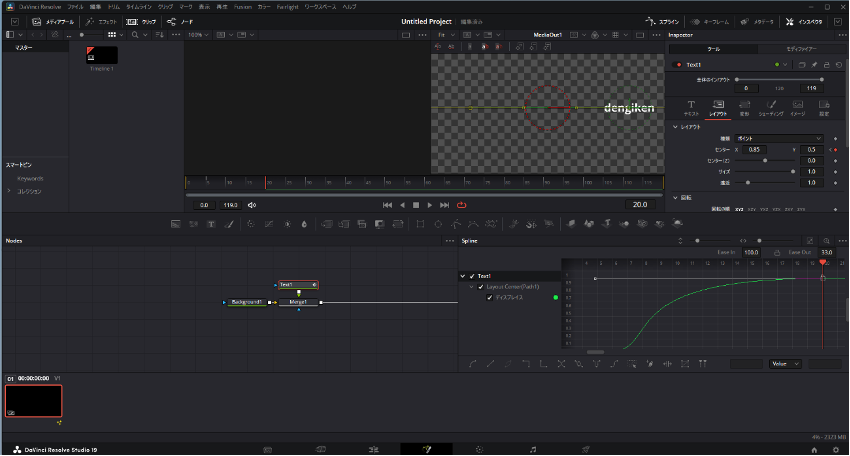
Task: Select the Background1 node
Action: [246, 302]
